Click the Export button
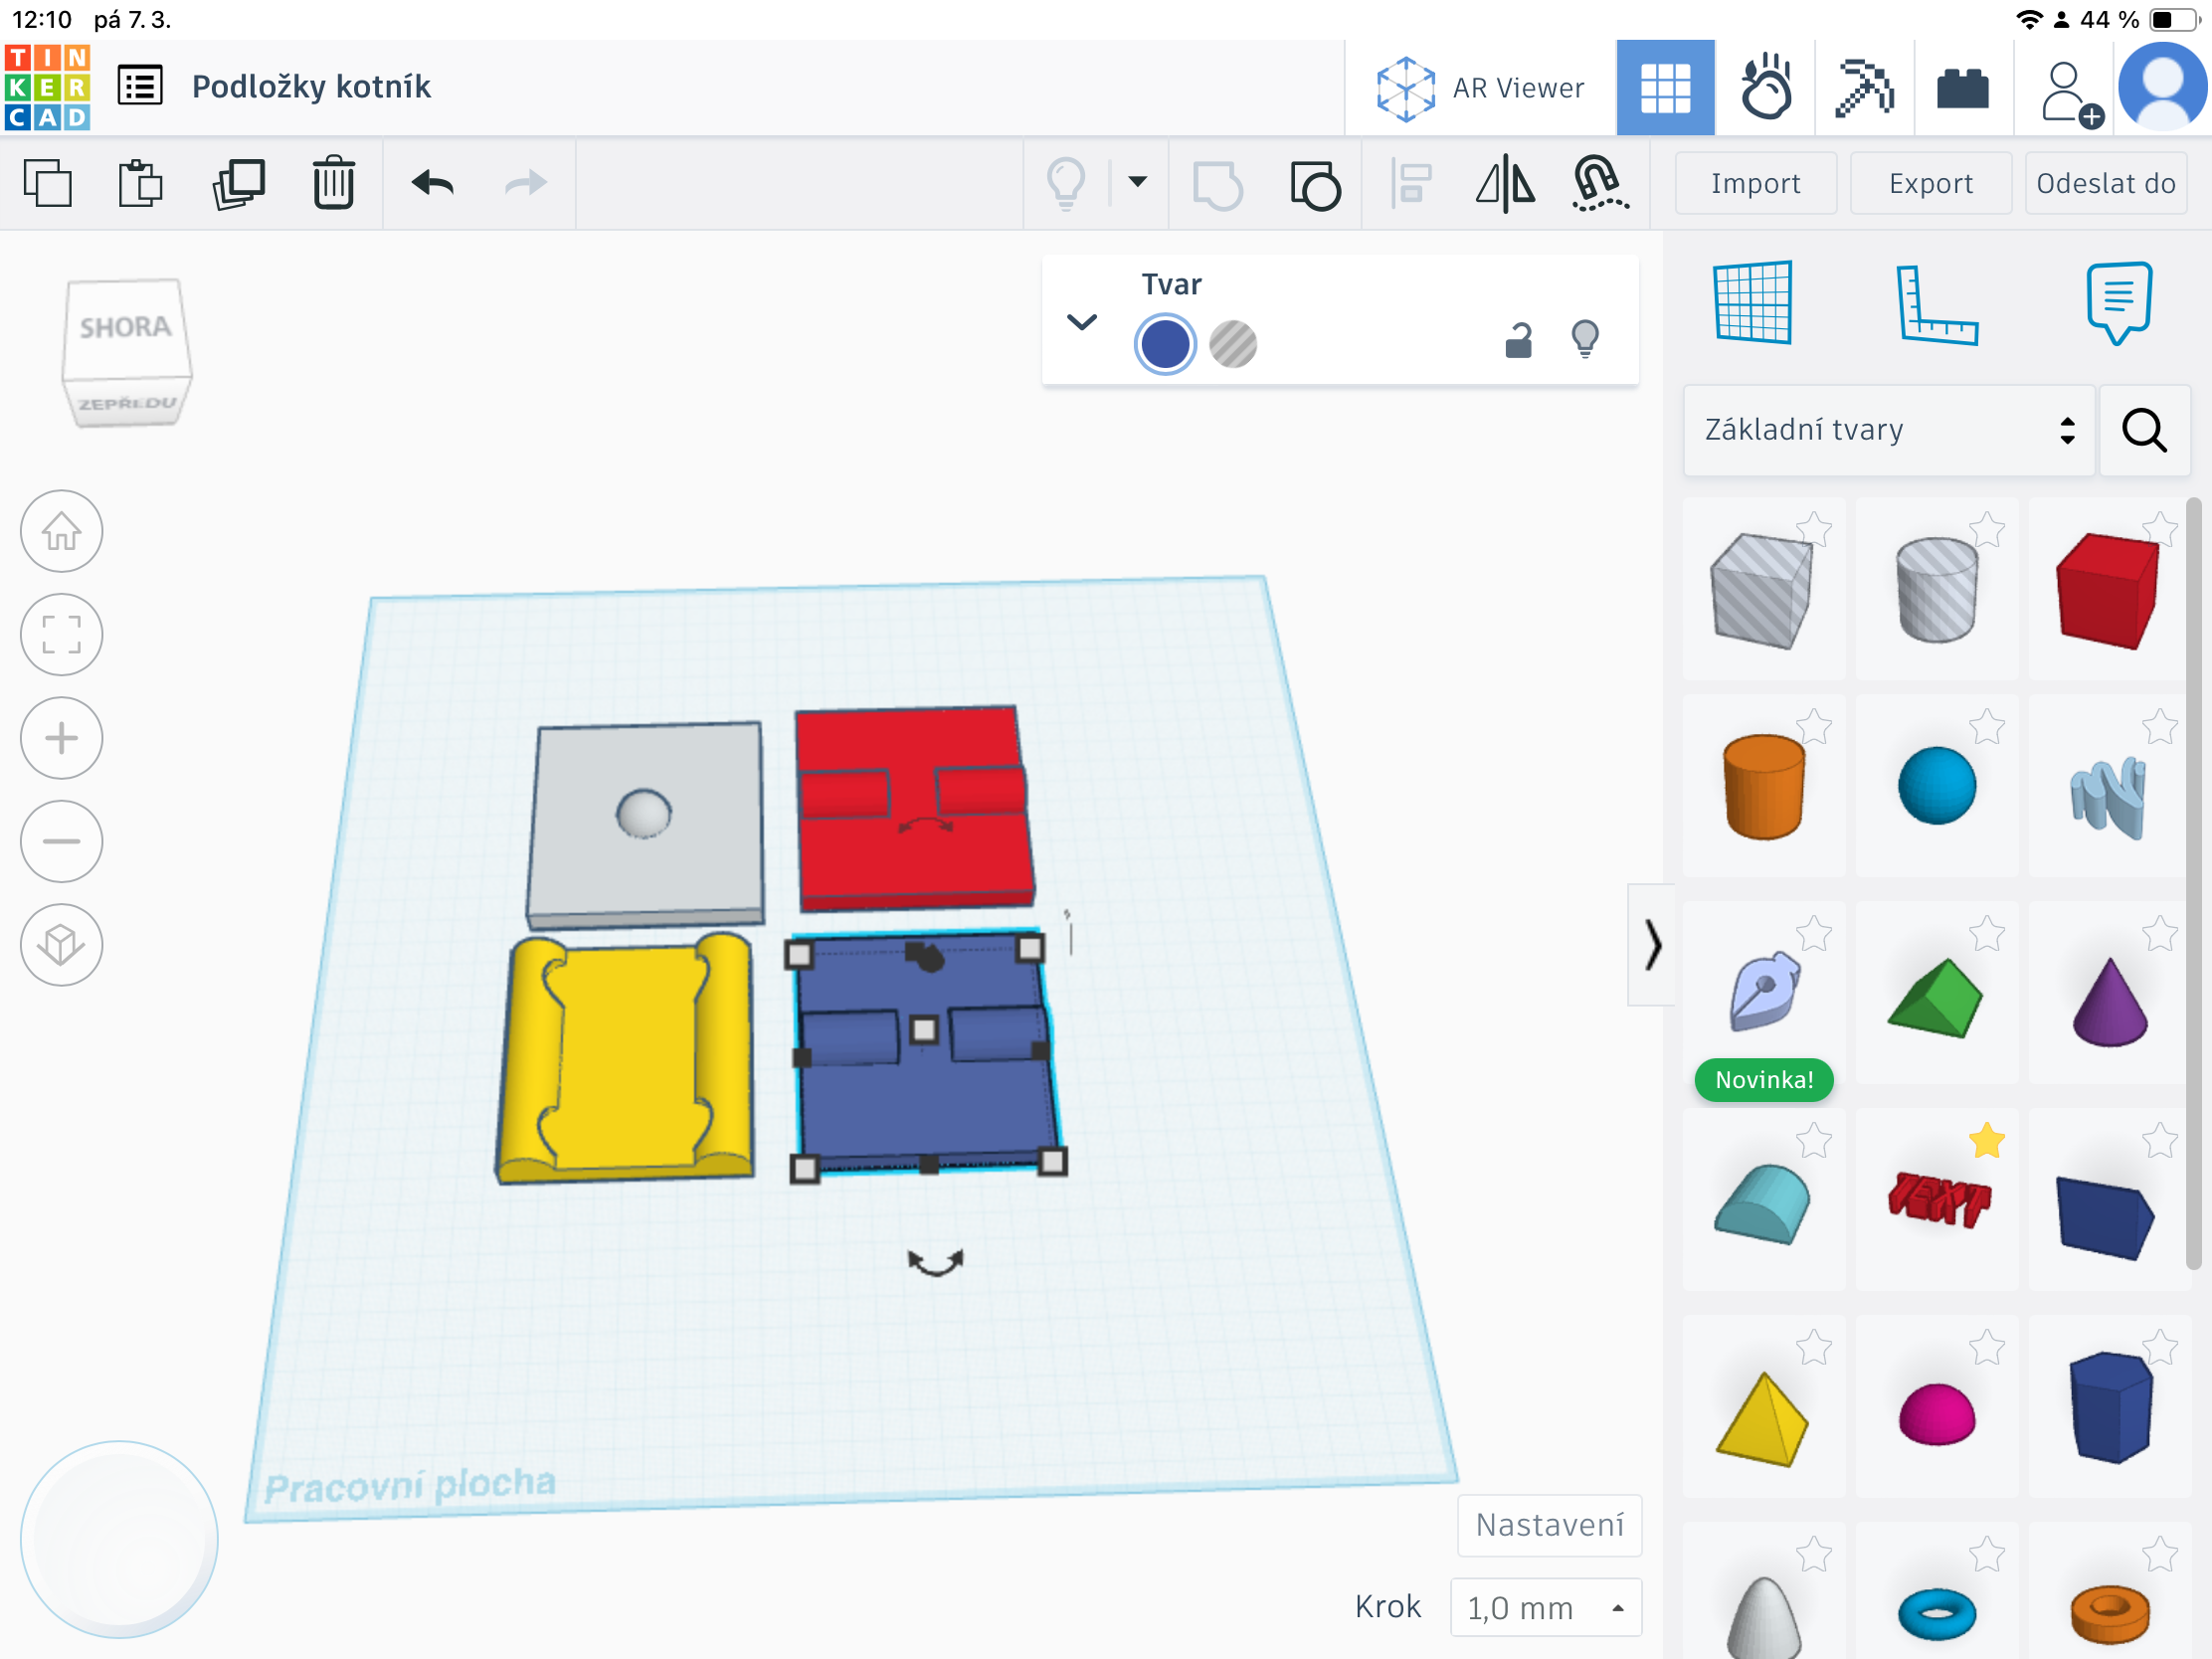The image size is (2212, 1659). pyautogui.click(x=1931, y=183)
